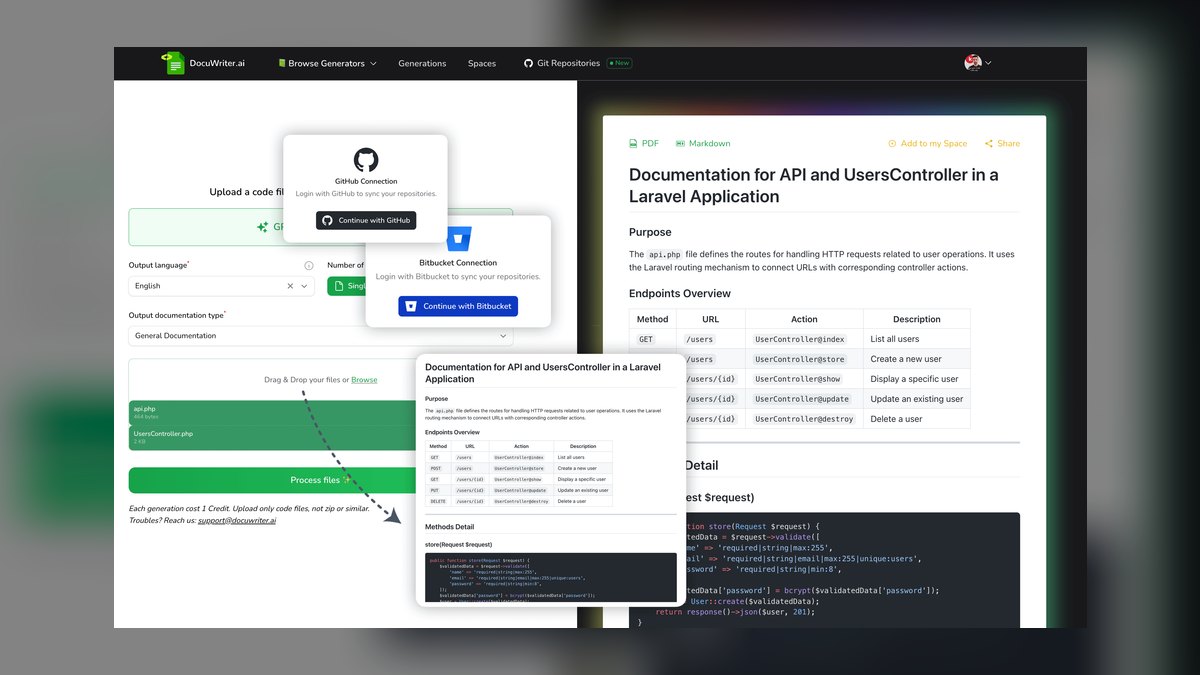
Task: Click the Purpose heading in the right panel
Action: coord(650,232)
